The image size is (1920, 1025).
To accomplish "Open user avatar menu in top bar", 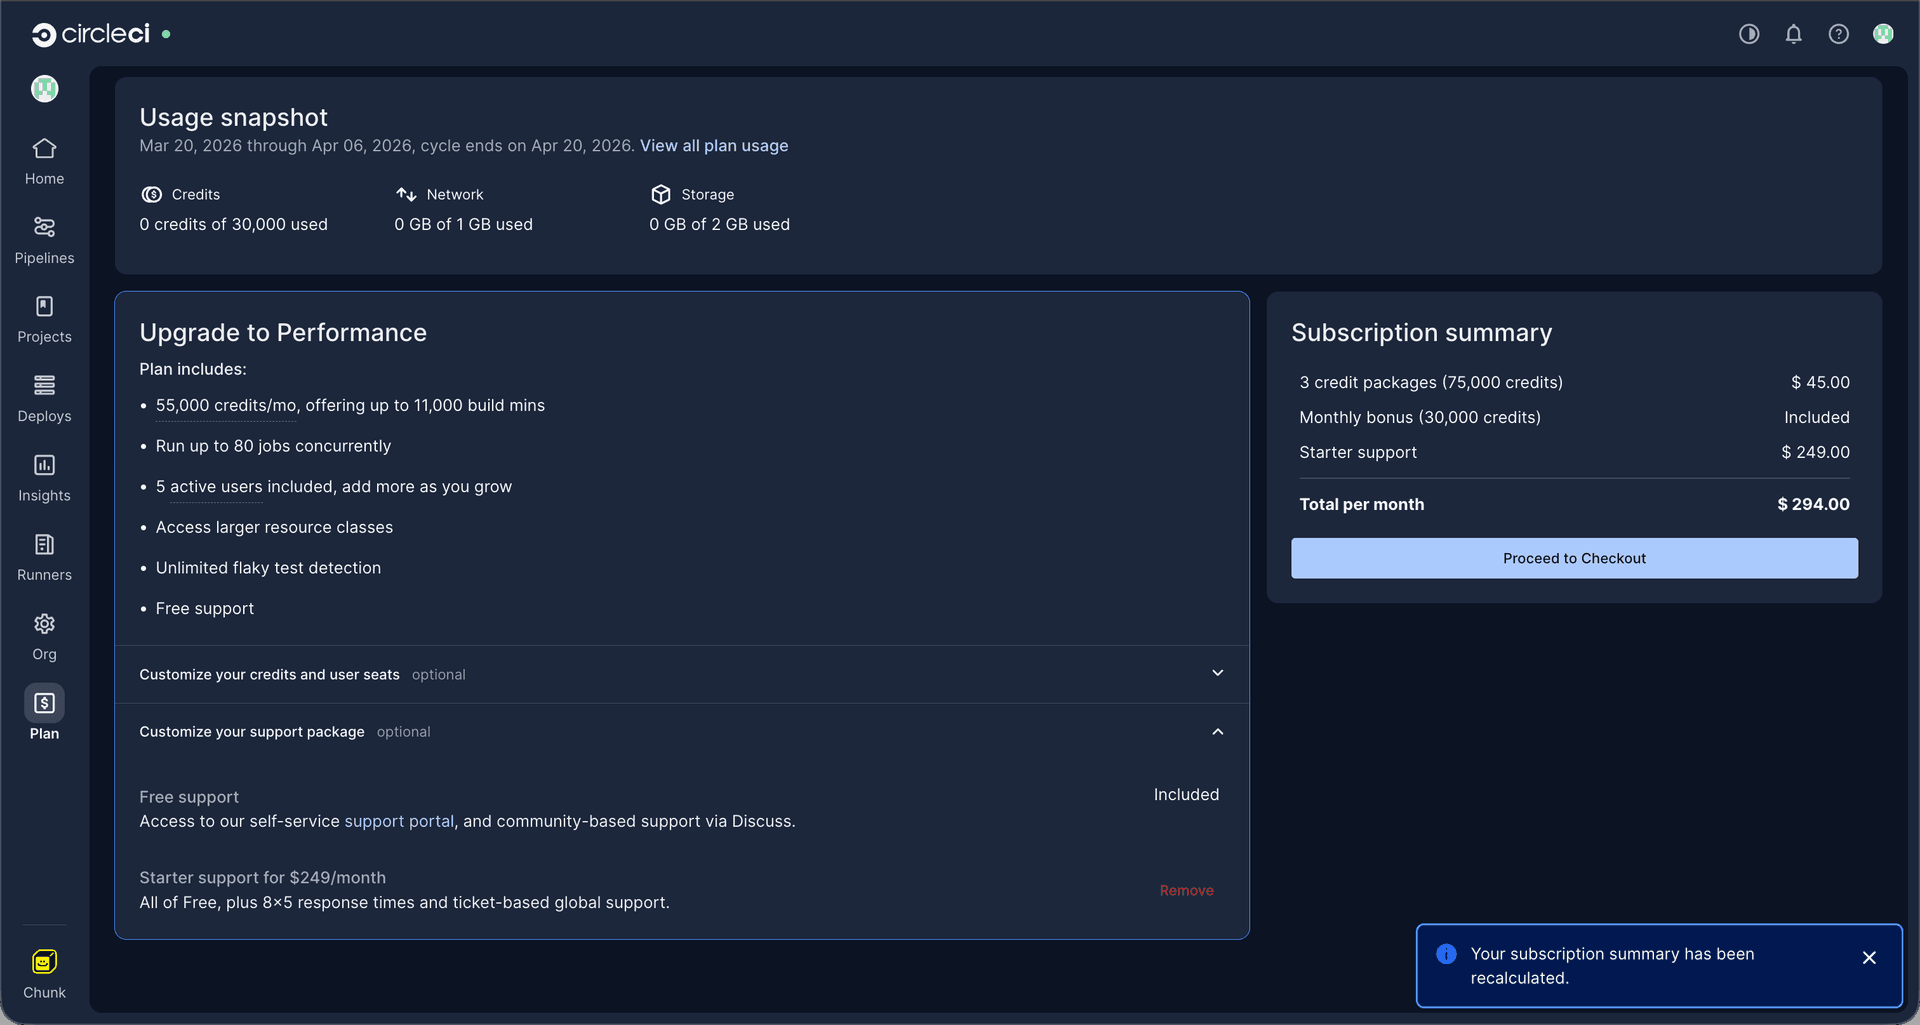I will [1883, 34].
